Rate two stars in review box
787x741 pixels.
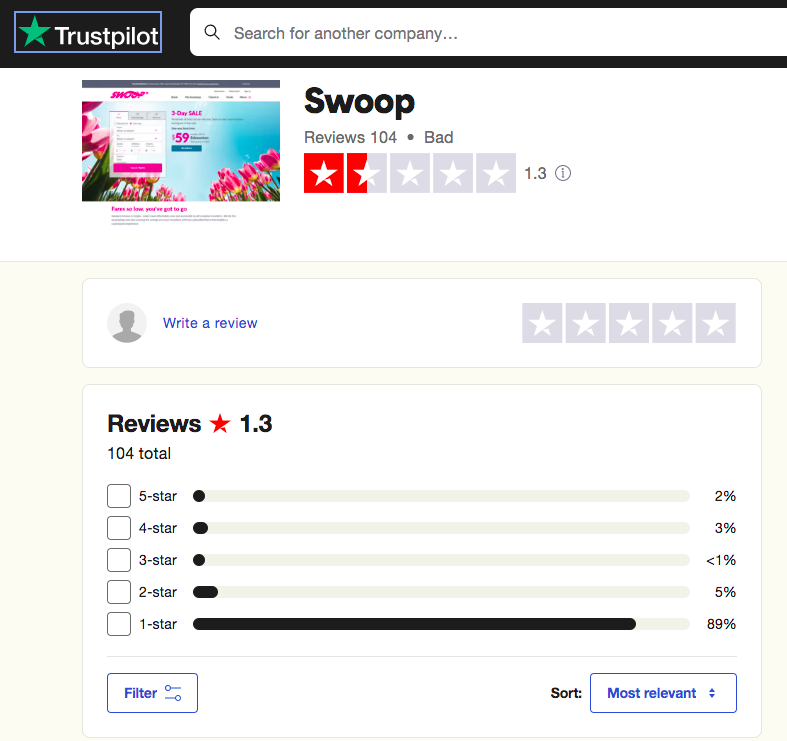tap(585, 323)
